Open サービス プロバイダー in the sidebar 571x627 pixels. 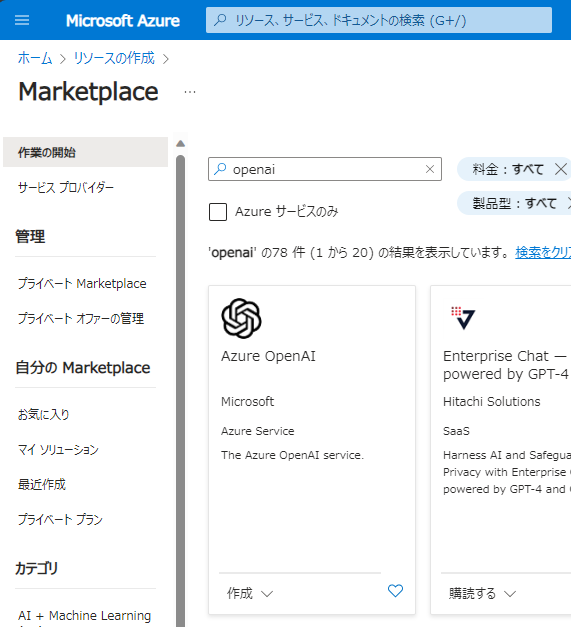coord(66,188)
